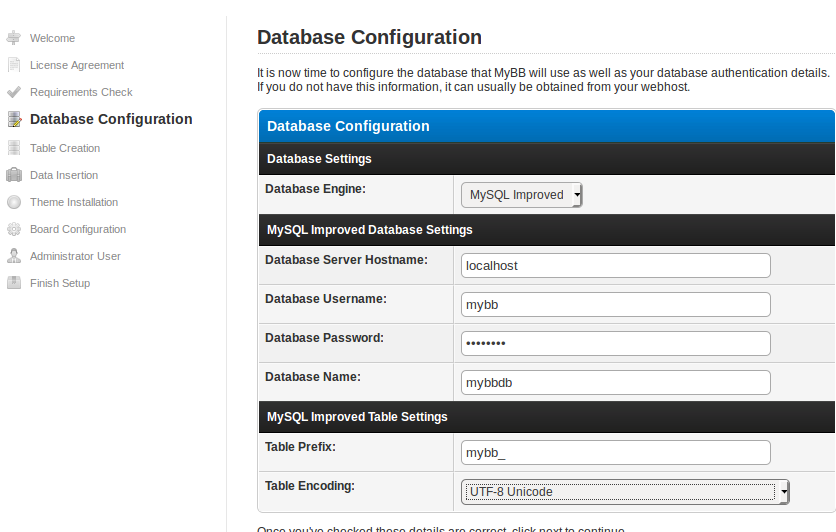Viewport: 836px width, 532px height.
Task: Click the Database Engine label
Action: [316, 189]
